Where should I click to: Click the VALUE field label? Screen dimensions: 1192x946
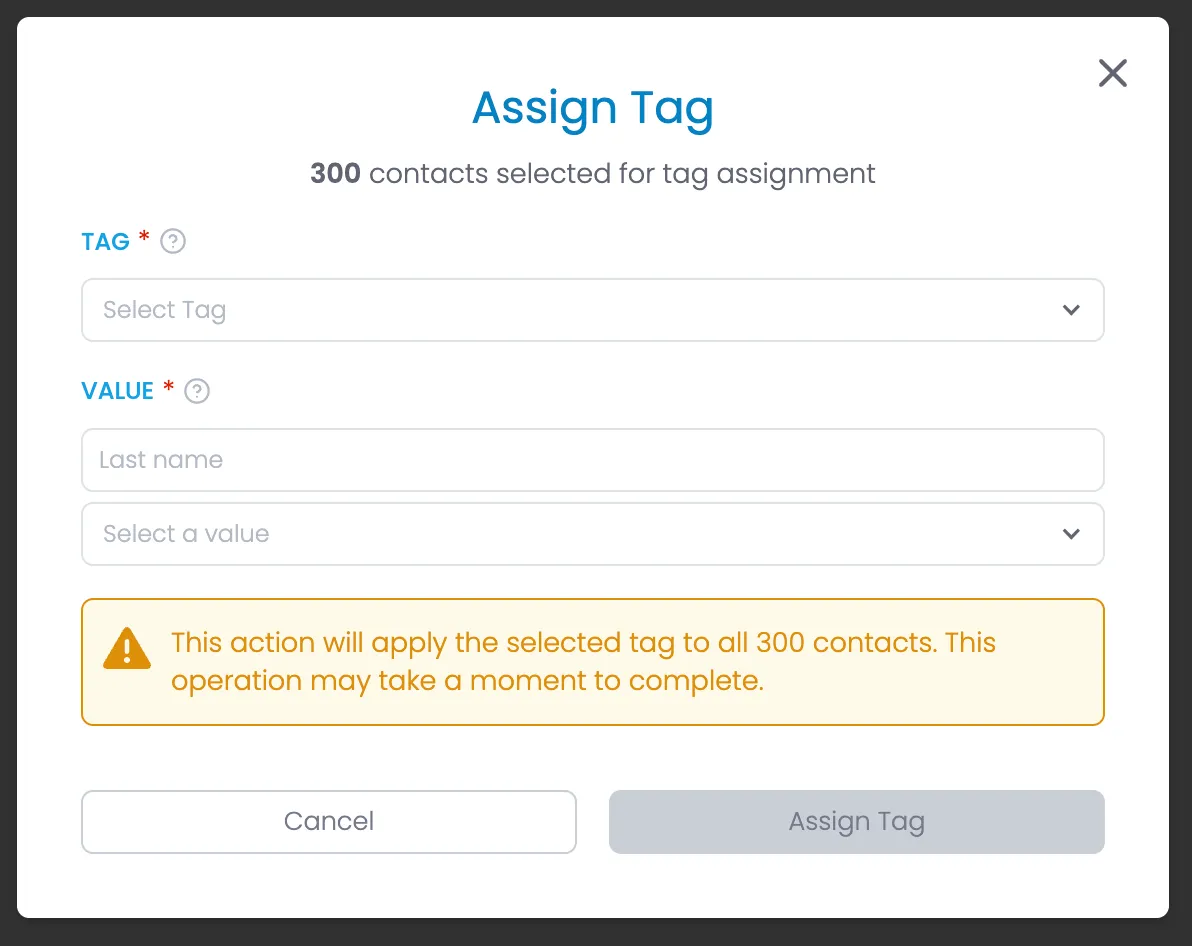[x=117, y=391]
